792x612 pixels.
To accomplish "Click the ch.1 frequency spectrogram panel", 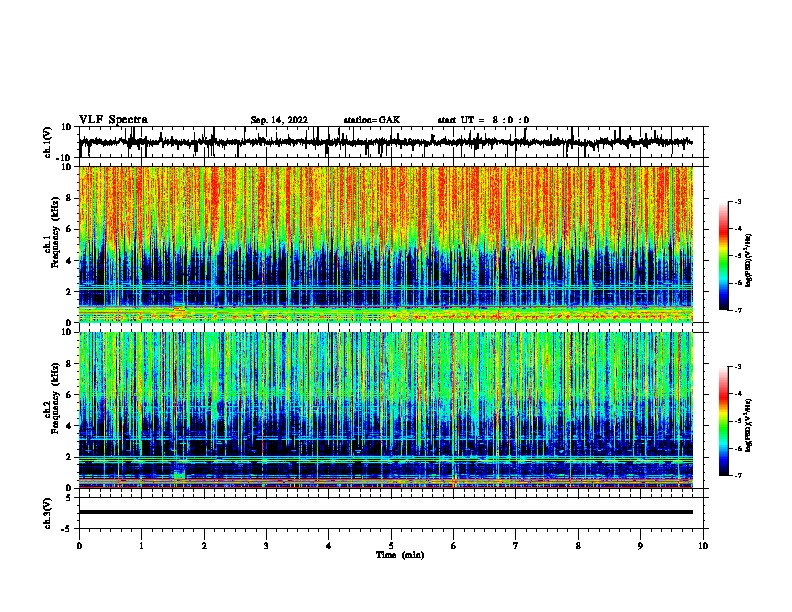I will [x=386, y=244].
